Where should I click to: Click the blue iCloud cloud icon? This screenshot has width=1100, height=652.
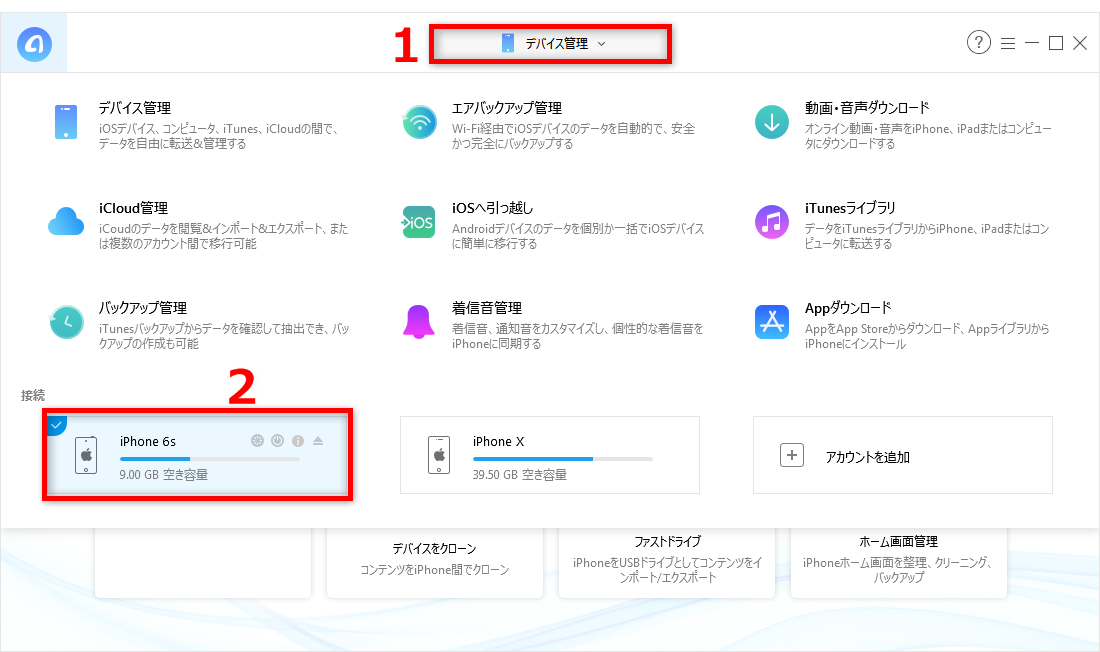pos(66,222)
